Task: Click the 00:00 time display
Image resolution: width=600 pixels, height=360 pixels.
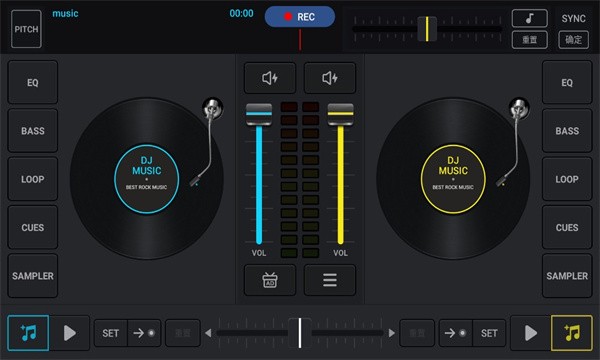Action: click(x=241, y=13)
